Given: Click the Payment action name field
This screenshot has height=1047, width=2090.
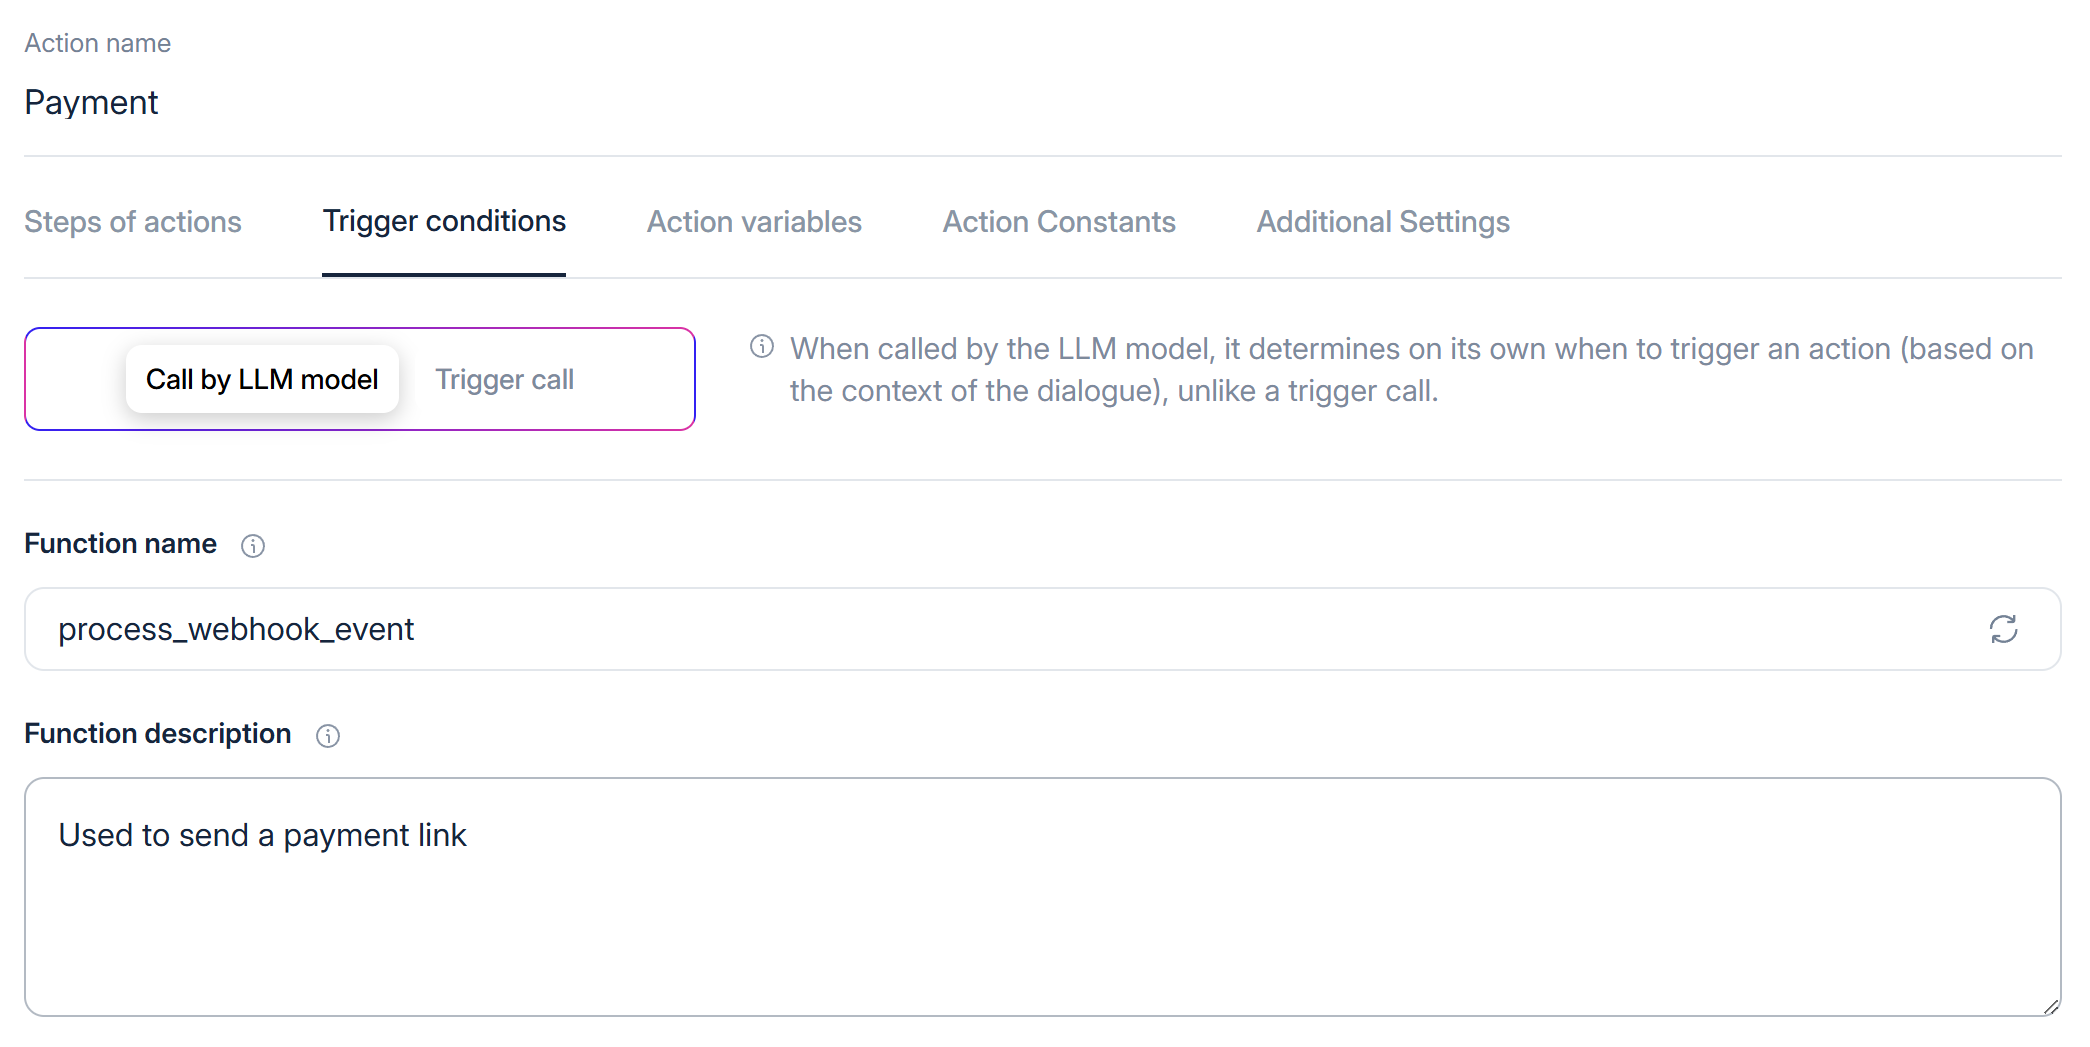Looking at the screenshot, I should point(92,103).
